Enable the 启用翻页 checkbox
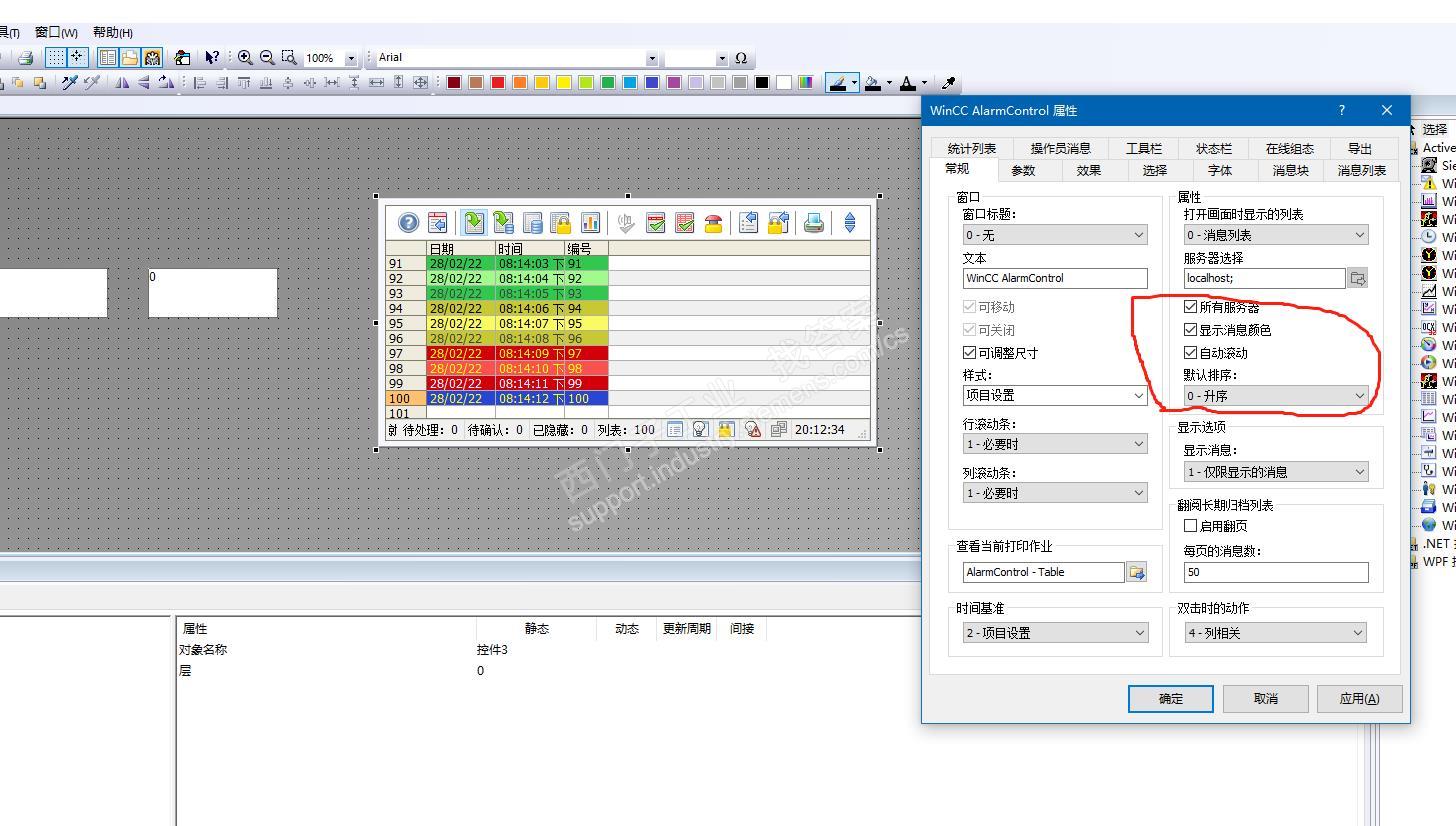Image resolution: width=1456 pixels, height=826 pixels. click(x=1190, y=525)
